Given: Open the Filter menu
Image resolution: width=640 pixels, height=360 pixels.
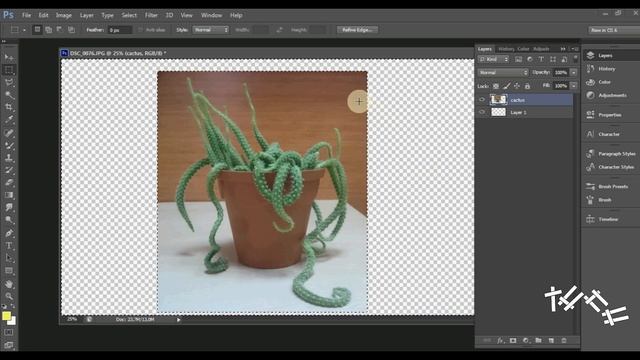Looking at the screenshot, I should coord(151,15).
